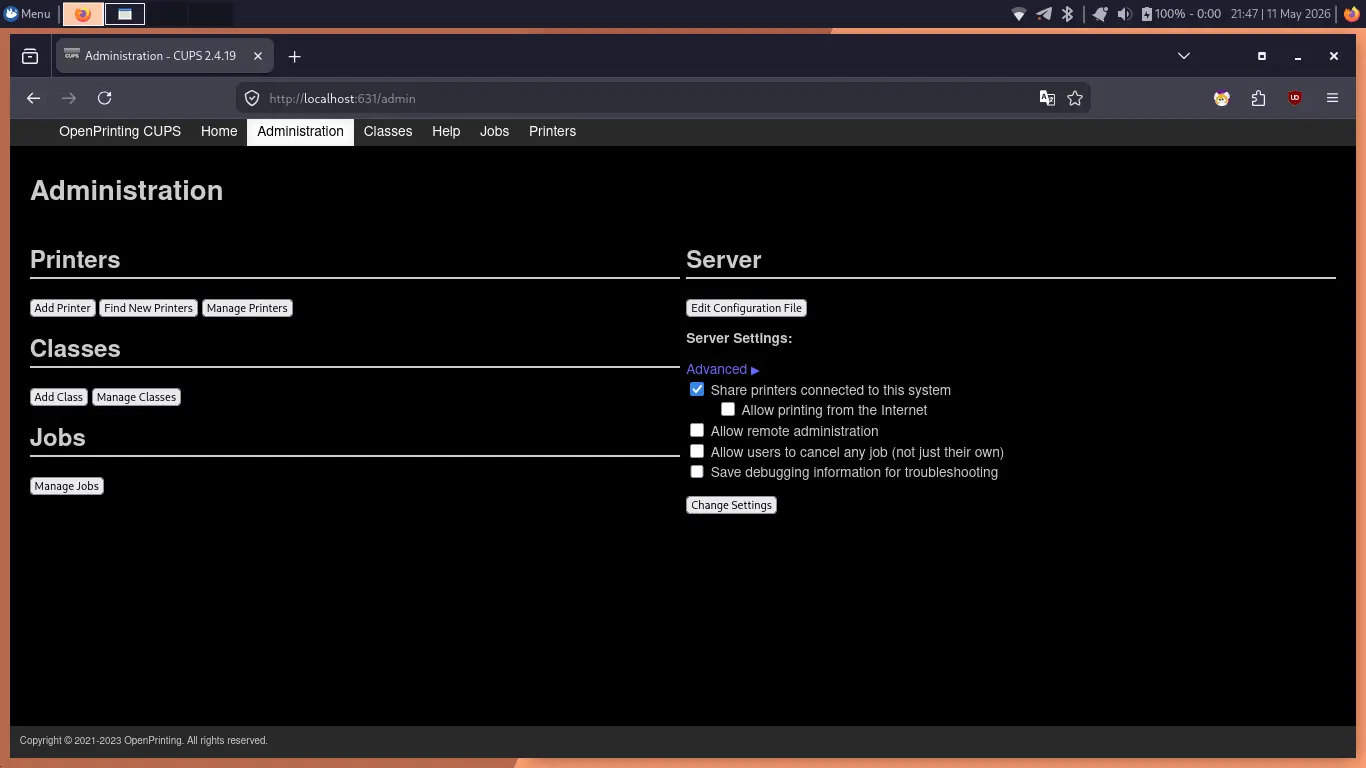Open the Firefox hamburger application menu
1366x768 pixels.
[x=1332, y=98]
